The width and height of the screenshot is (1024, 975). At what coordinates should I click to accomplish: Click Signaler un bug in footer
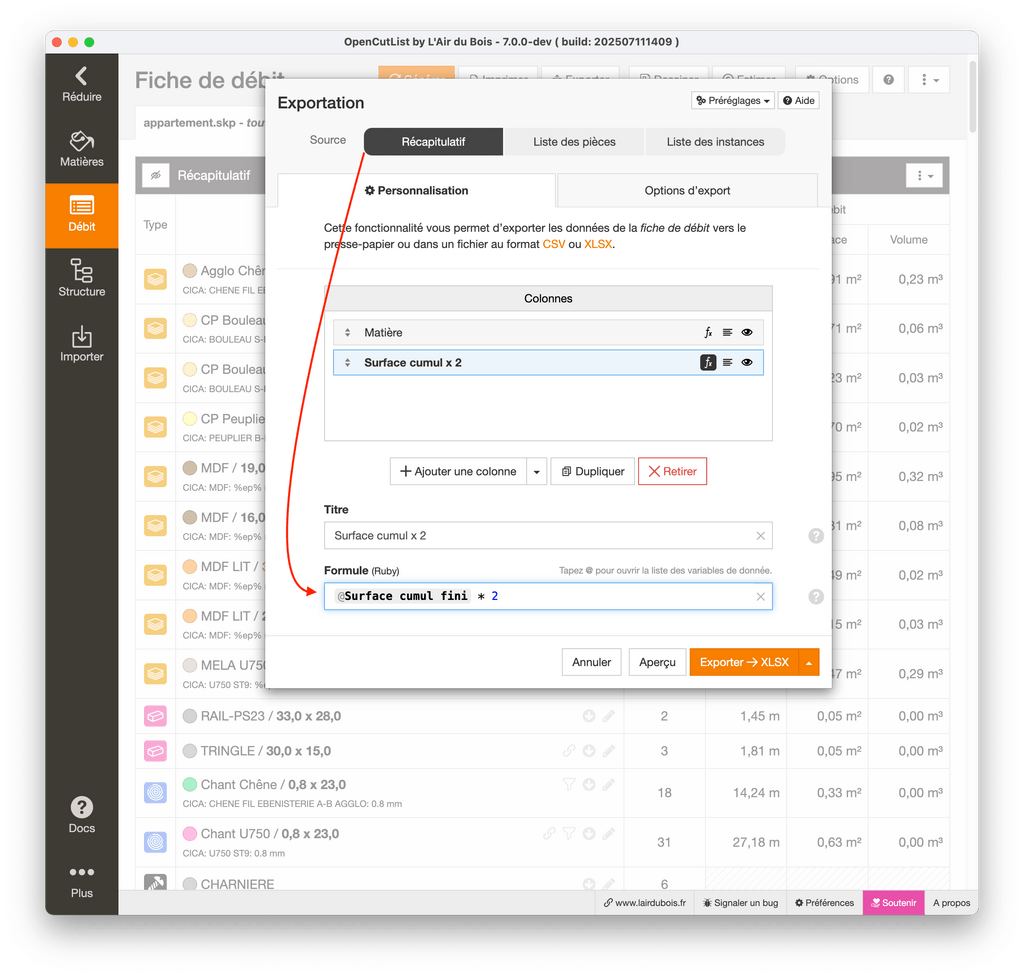(x=741, y=903)
